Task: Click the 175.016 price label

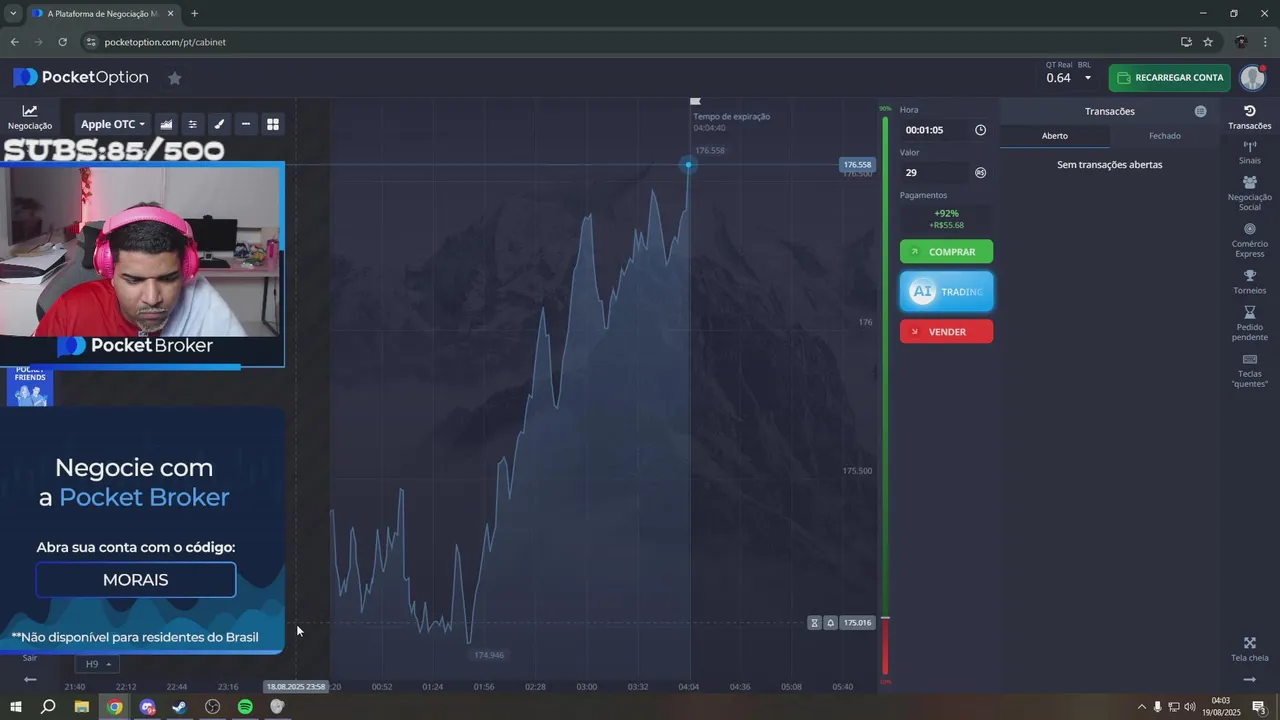Action: point(857,623)
